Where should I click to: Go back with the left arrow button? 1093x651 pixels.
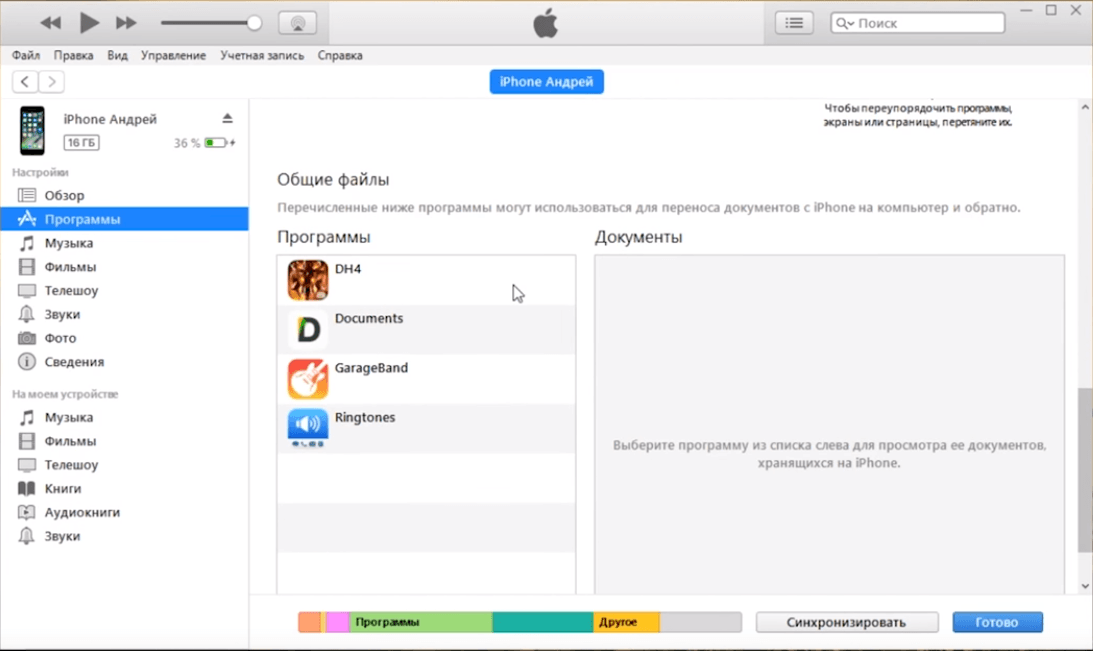click(25, 82)
